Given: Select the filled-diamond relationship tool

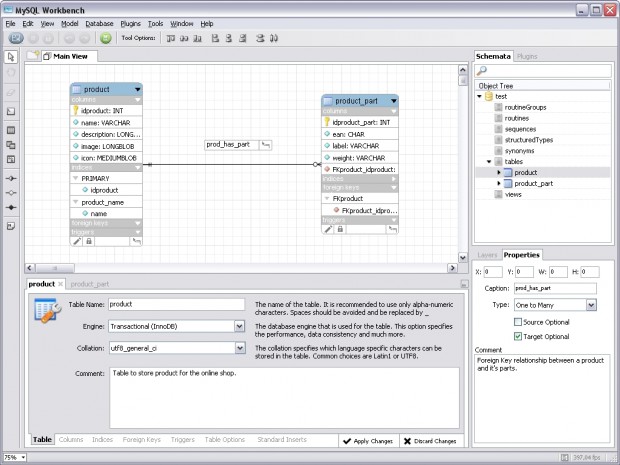Looking at the screenshot, I should (x=11, y=208).
